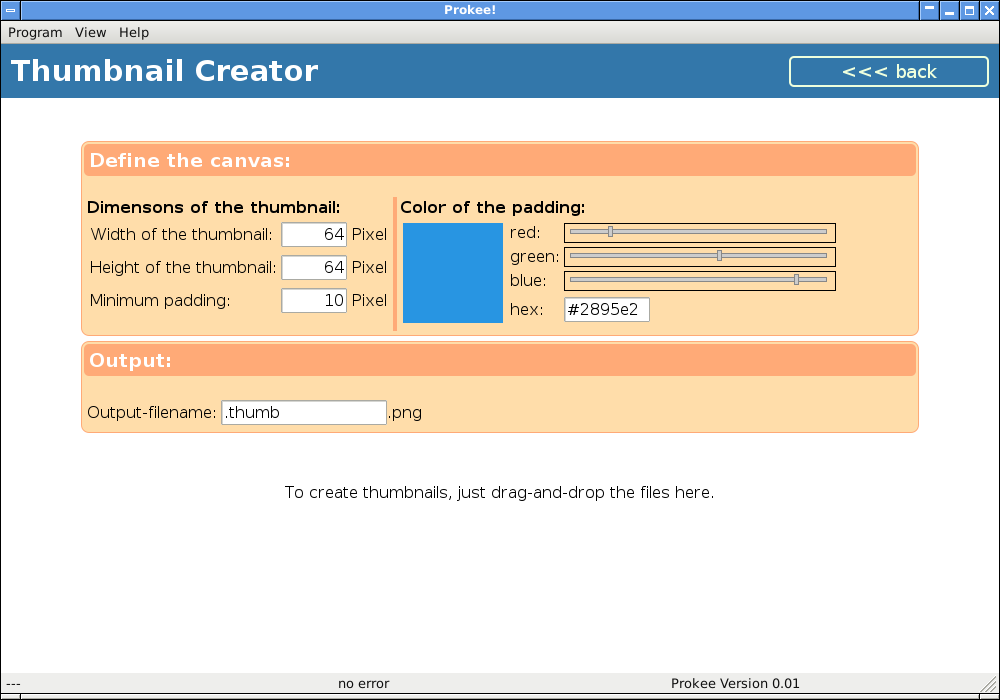1000x700 pixels.
Task: Open the Program menu
Action: tap(35, 32)
